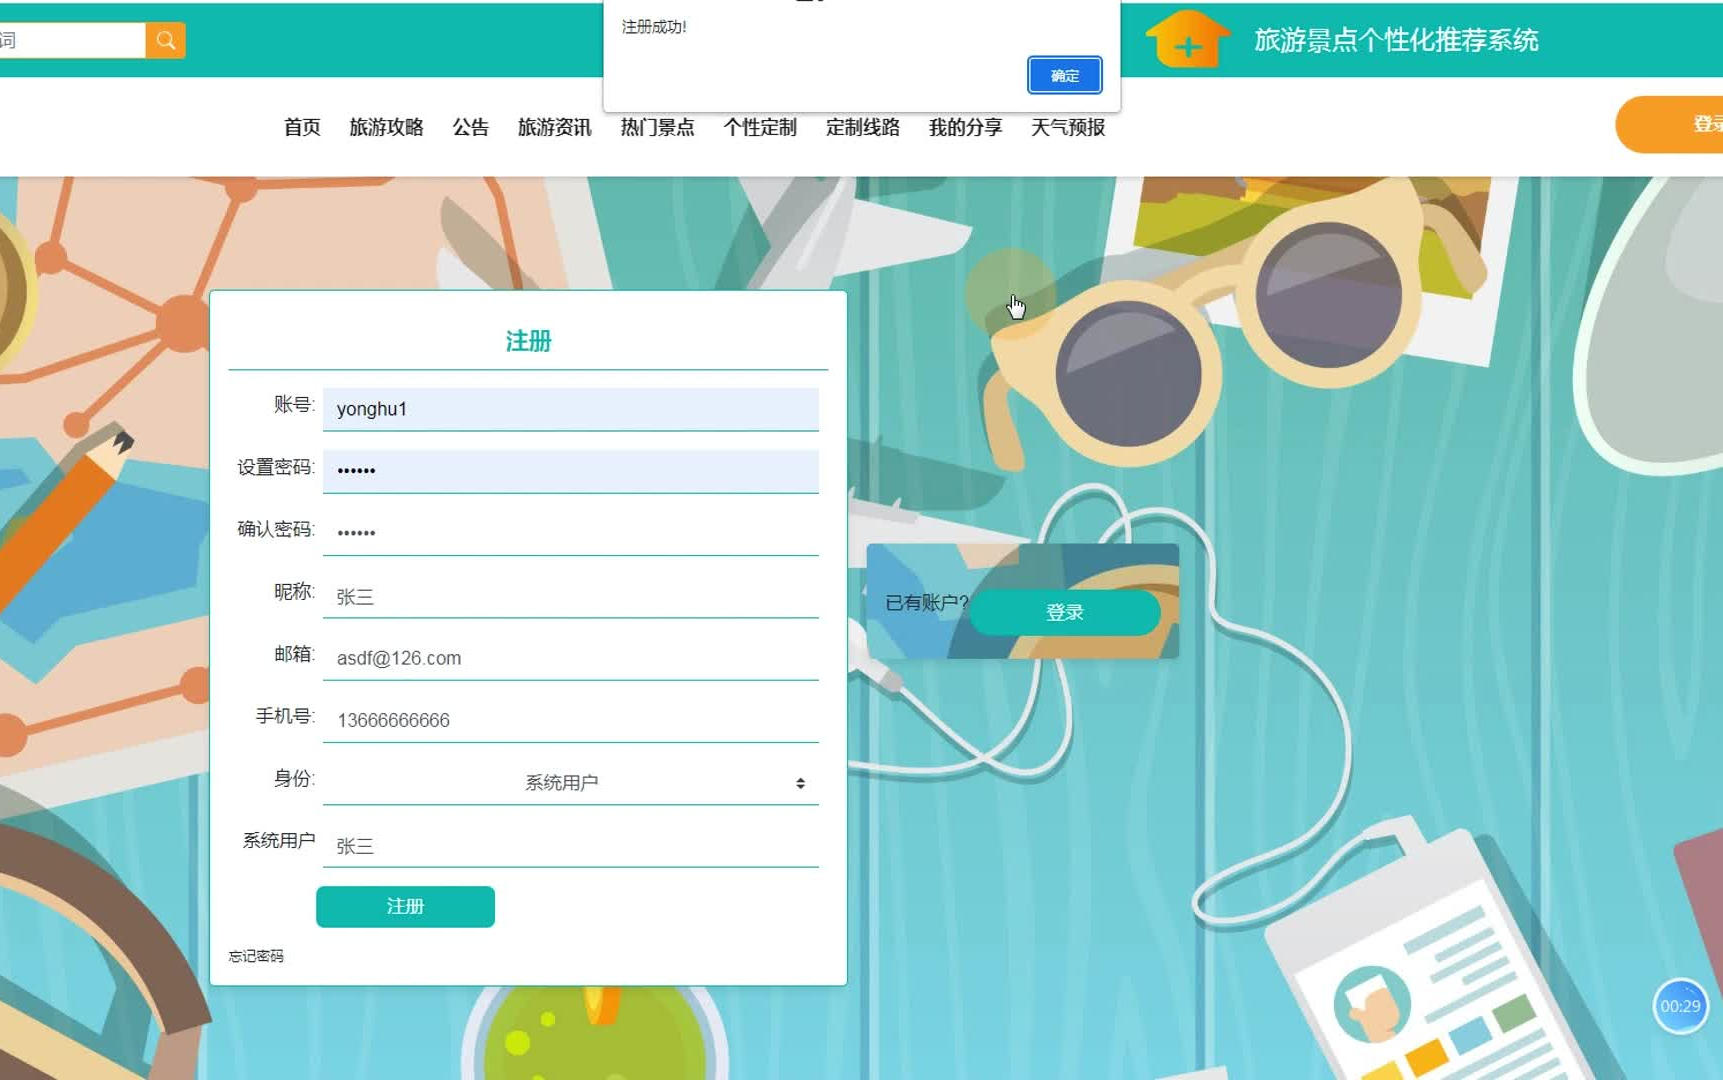
Task: Select 热门景点 in the navigation bar
Action: coord(657,127)
